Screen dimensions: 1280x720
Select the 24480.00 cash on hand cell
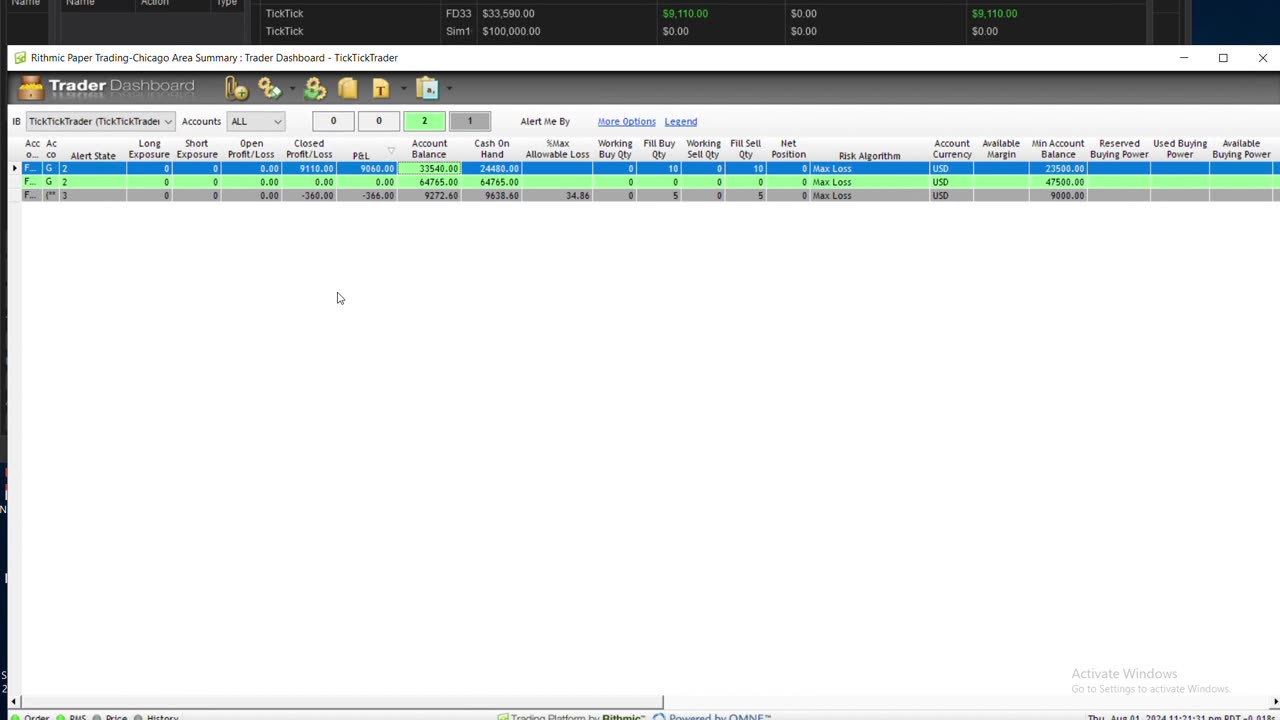click(491, 168)
